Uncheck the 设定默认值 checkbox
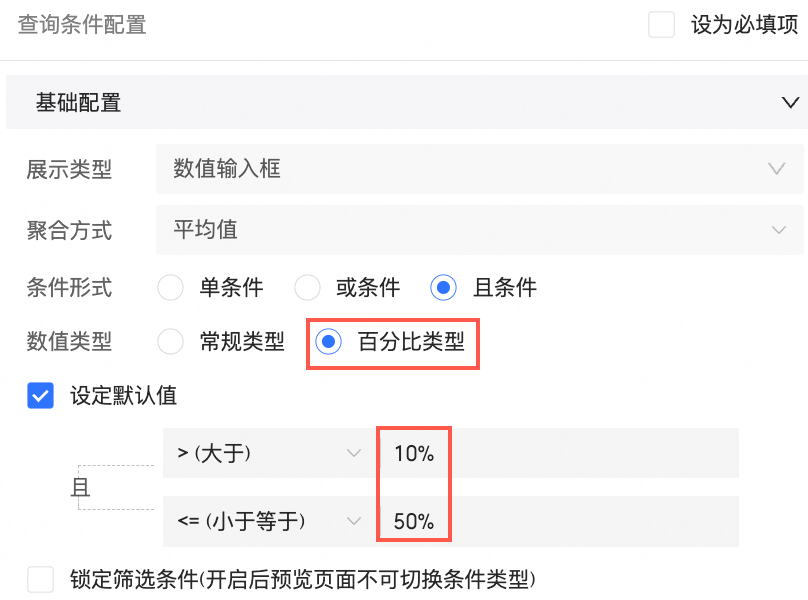 [41, 395]
